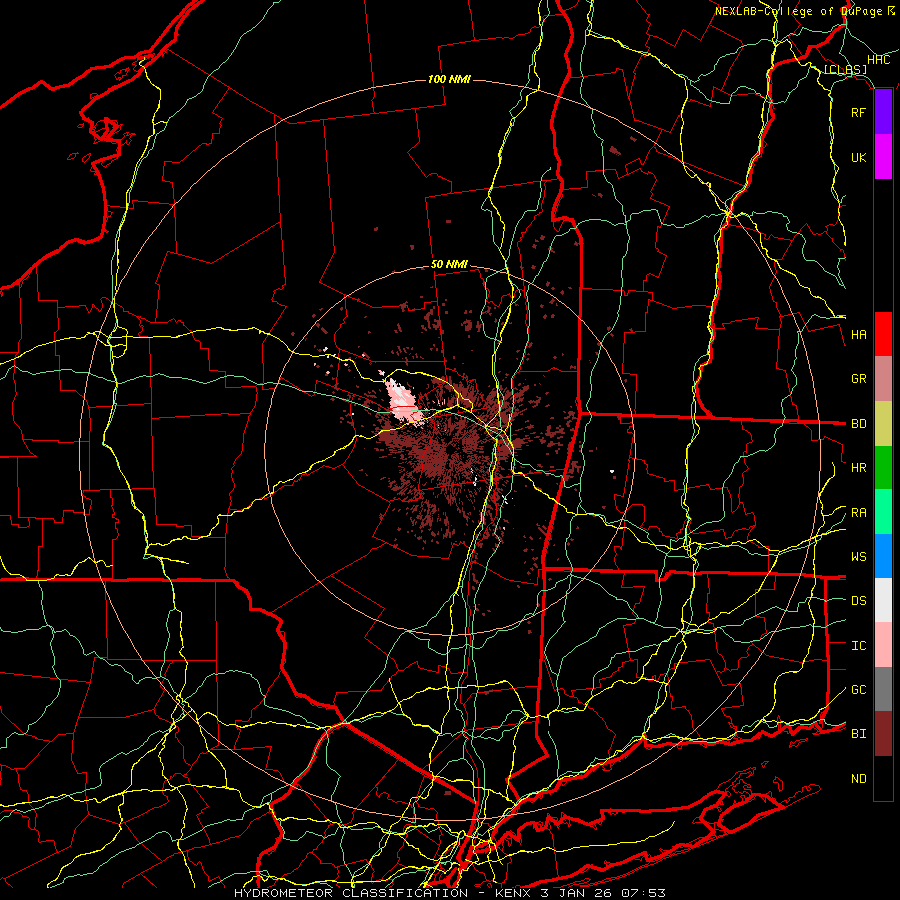Click the BD legend label

click(x=858, y=424)
